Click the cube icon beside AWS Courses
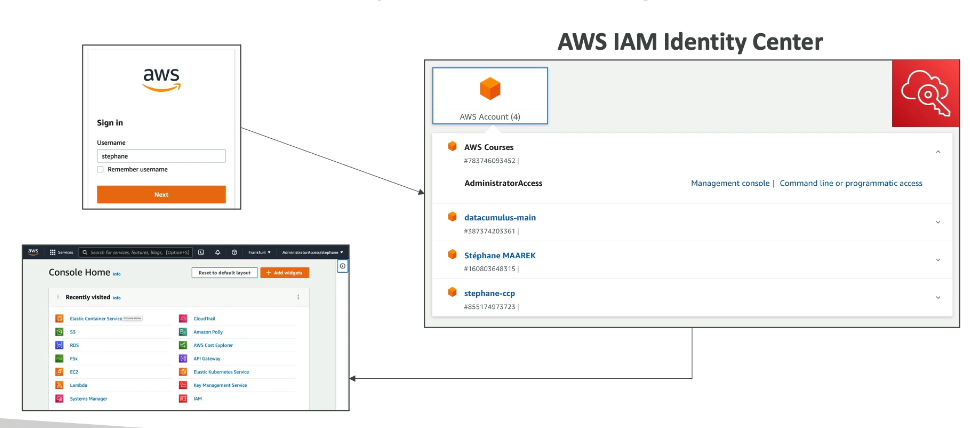 pyautogui.click(x=452, y=147)
